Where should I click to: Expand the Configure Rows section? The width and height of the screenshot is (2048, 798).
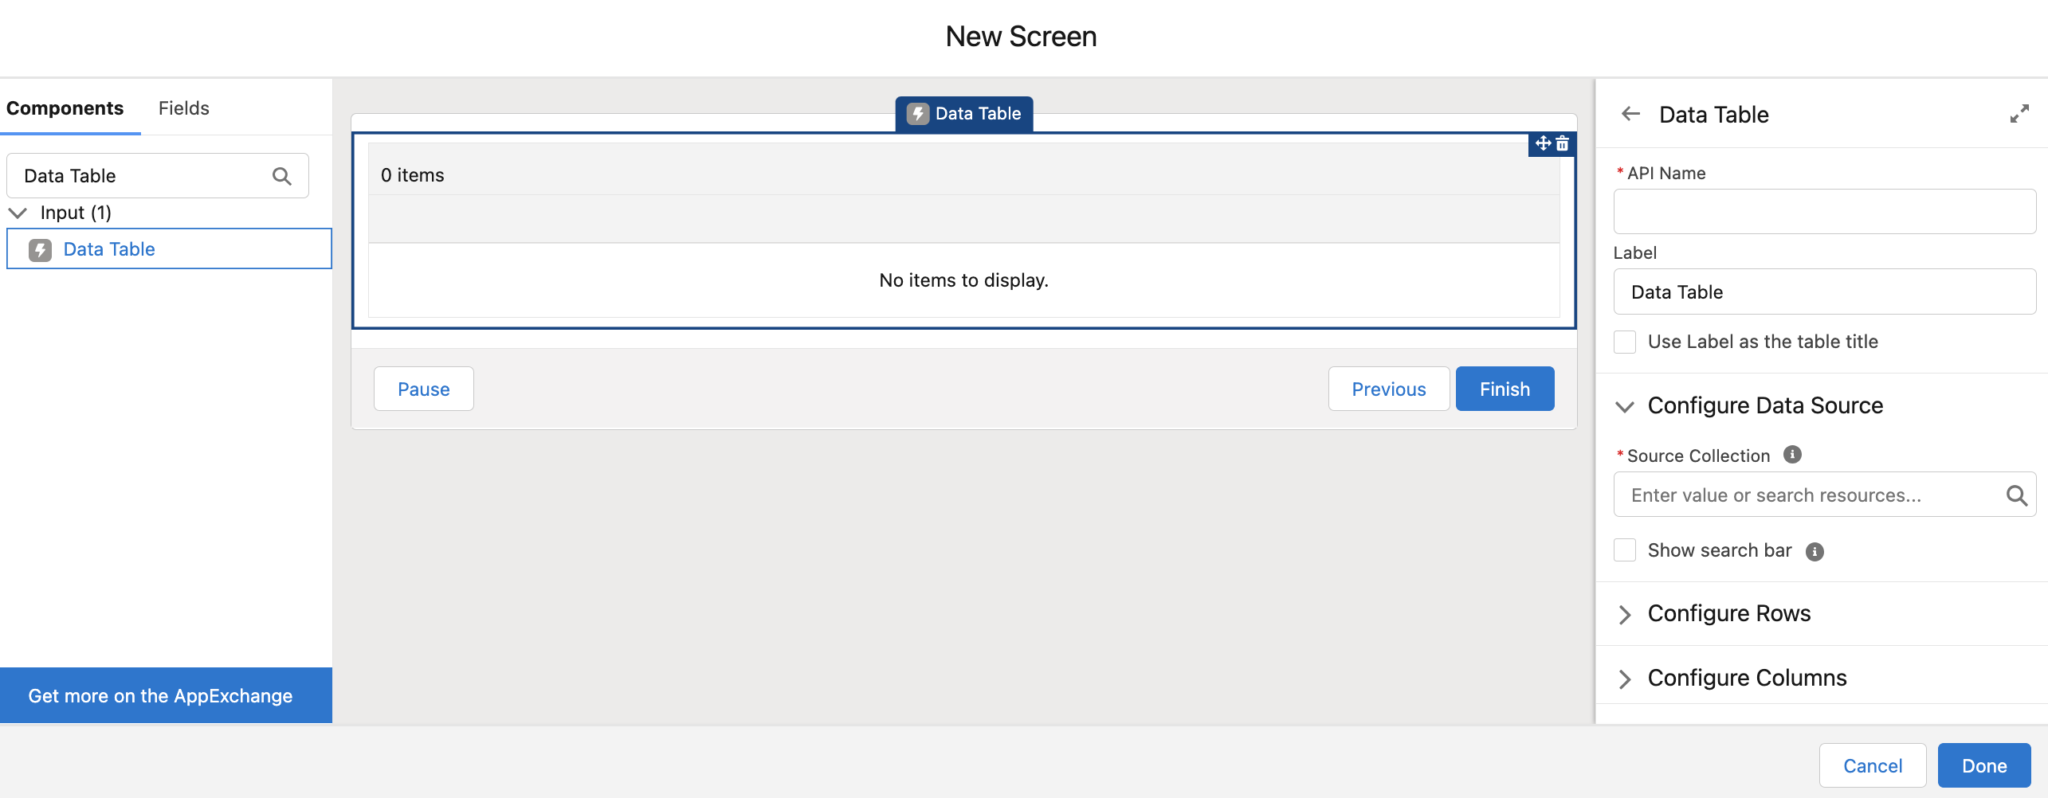click(x=1625, y=614)
